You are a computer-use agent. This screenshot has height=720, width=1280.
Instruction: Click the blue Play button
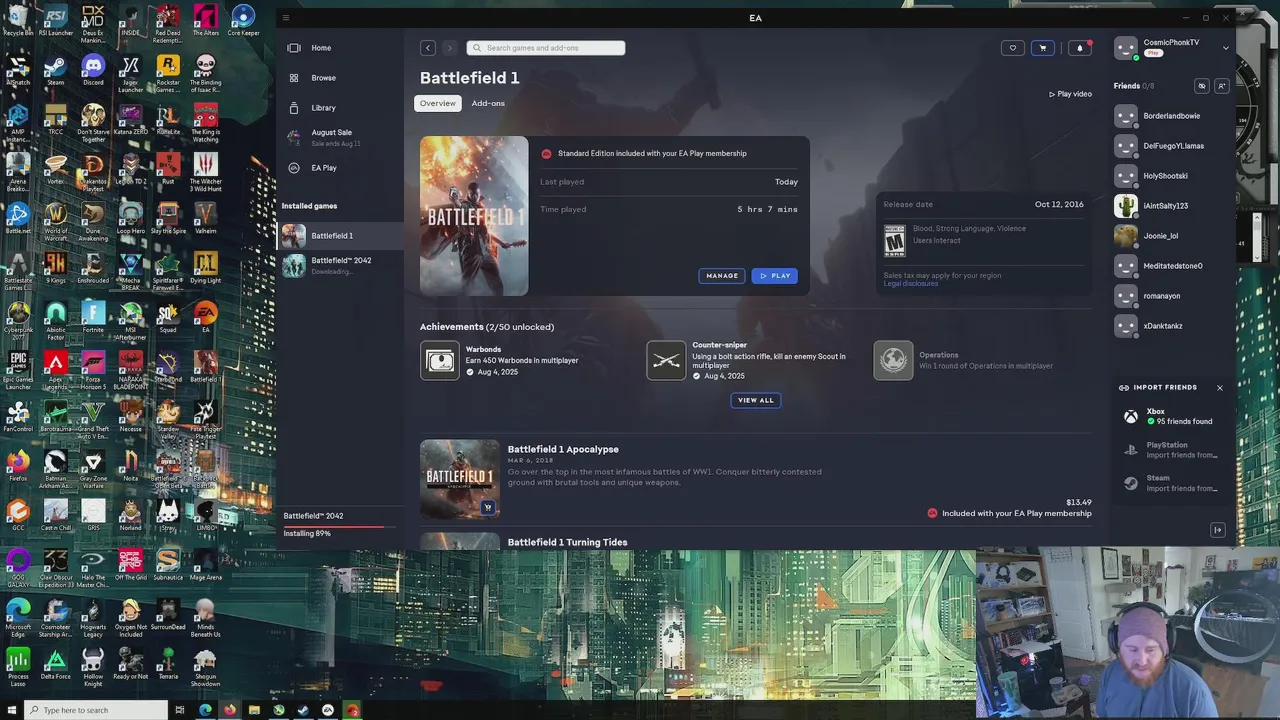tap(775, 276)
